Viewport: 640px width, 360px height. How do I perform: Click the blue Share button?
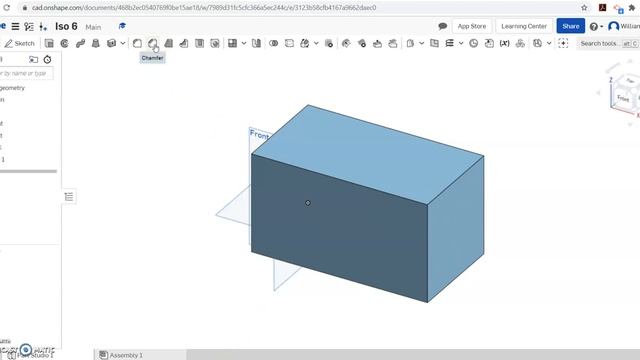point(571,26)
